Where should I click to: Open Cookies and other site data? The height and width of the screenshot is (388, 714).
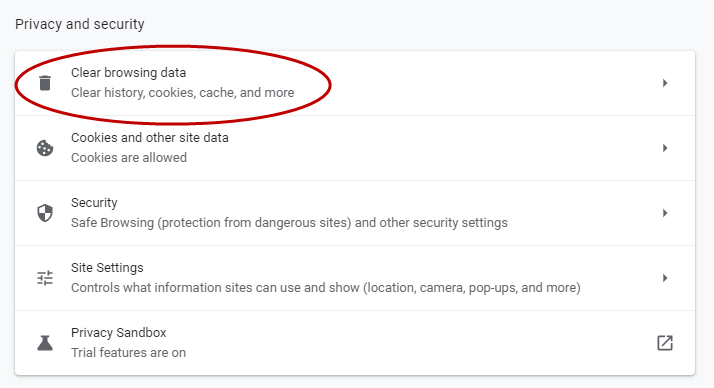click(x=355, y=148)
